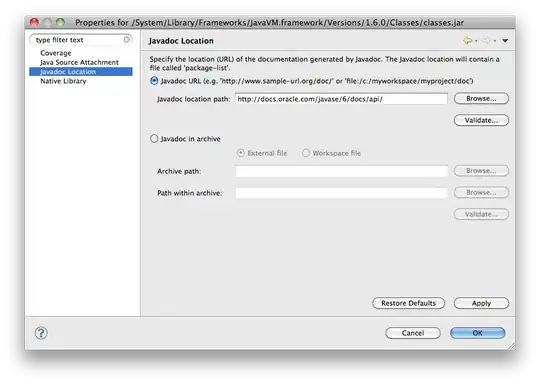
Task: Click Browse next to Javadoc location path
Action: (x=481, y=98)
